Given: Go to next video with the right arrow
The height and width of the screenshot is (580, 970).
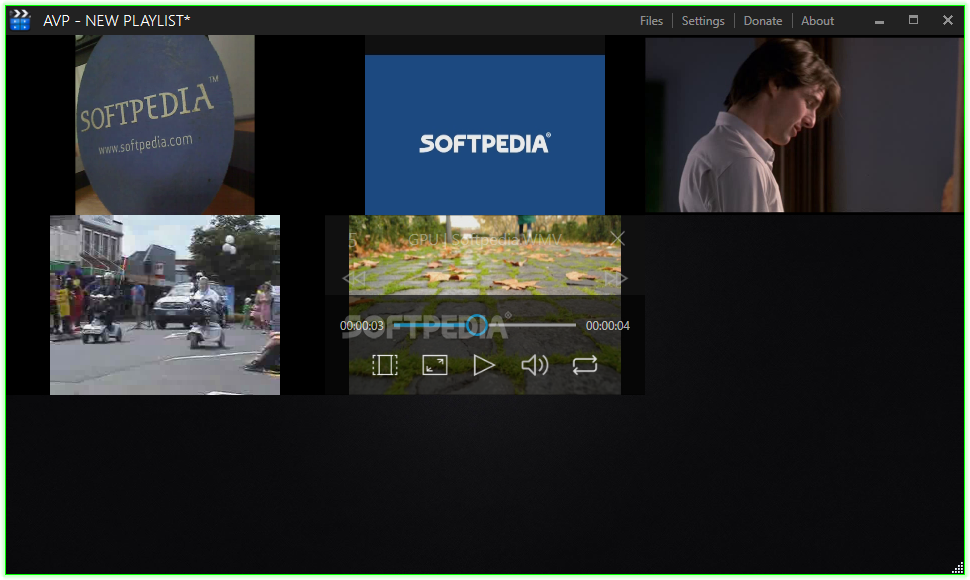Looking at the screenshot, I should [616, 278].
